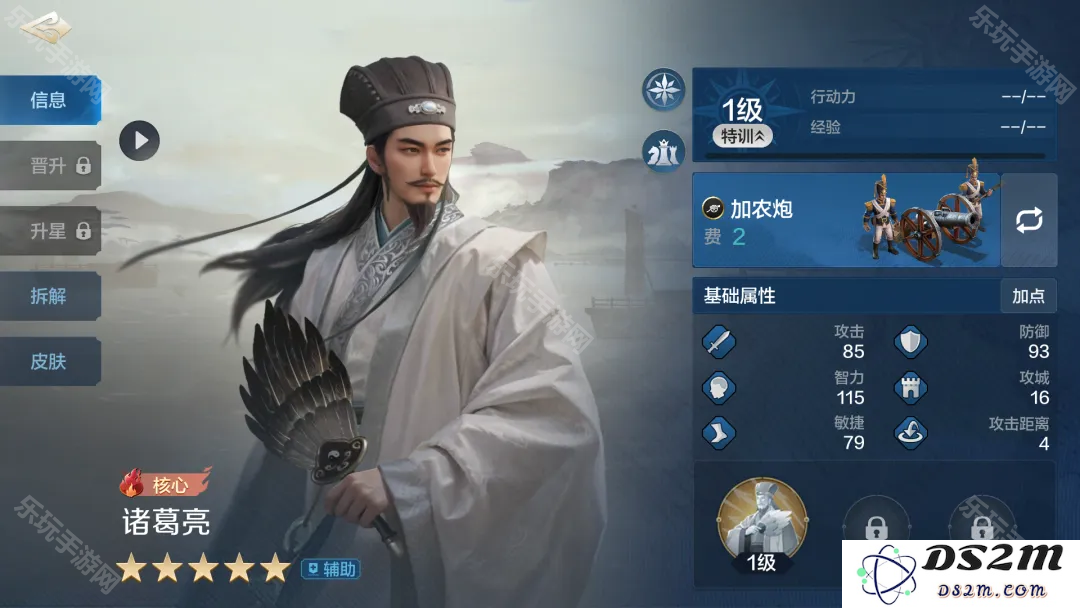Image resolution: width=1080 pixels, height=608 pixels.
Task: Open the level 1 skill portrait
Action: (762, 525)
